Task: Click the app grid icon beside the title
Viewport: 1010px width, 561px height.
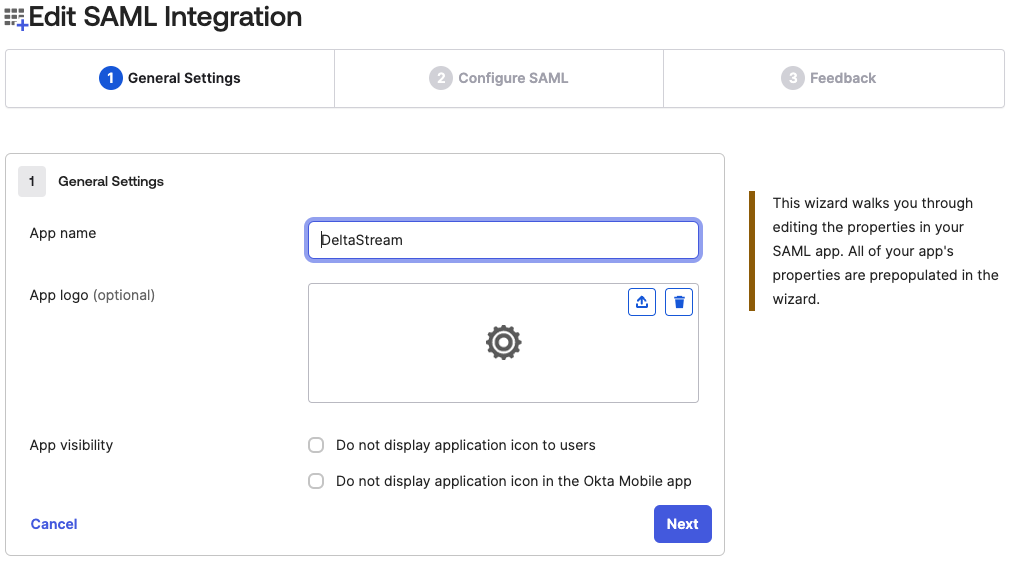Action: coord(15,18)
